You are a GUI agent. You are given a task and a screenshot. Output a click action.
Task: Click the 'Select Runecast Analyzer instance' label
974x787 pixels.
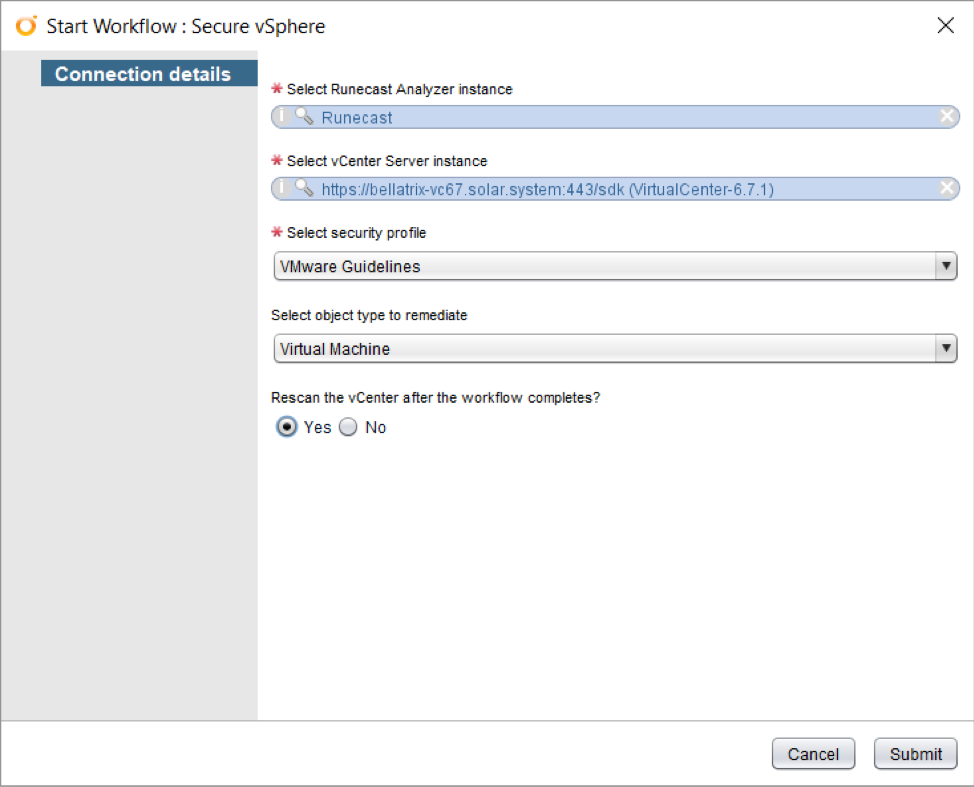click(x=399, y=89)
